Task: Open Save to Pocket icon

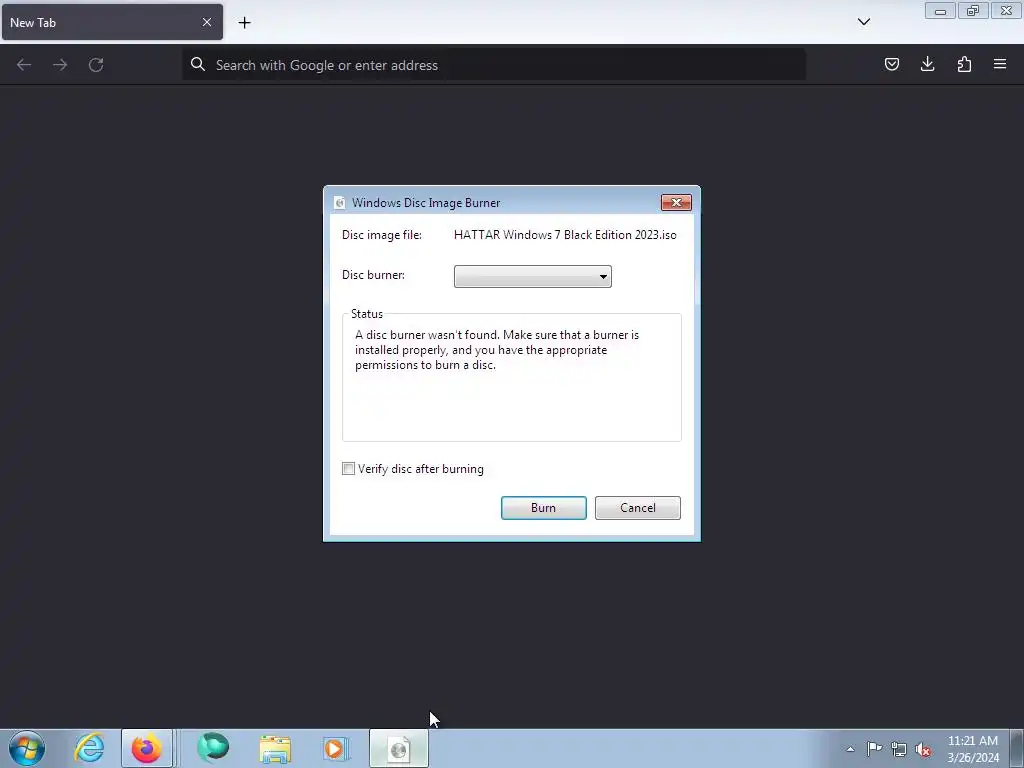Action: pos(891,64)
